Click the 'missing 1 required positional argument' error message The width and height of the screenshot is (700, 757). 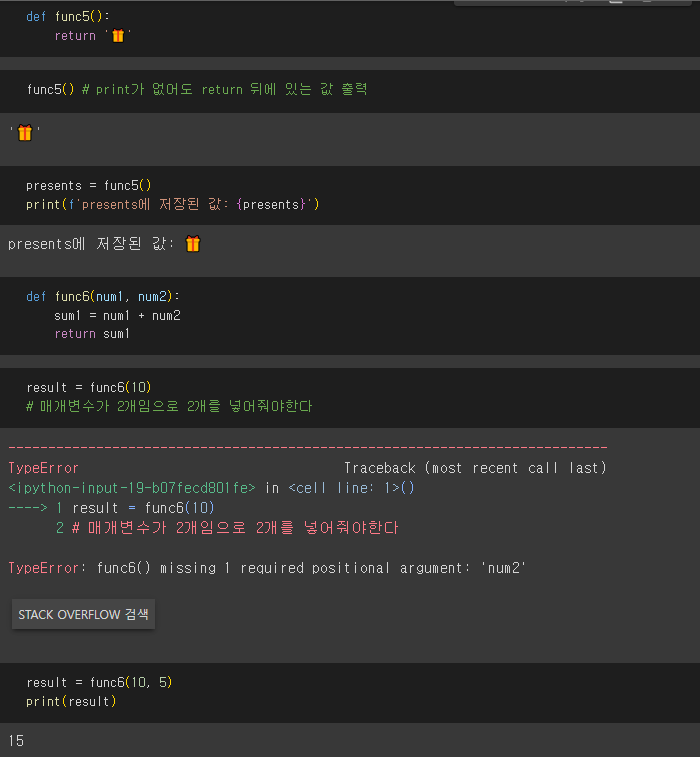[x=315, y=568]
